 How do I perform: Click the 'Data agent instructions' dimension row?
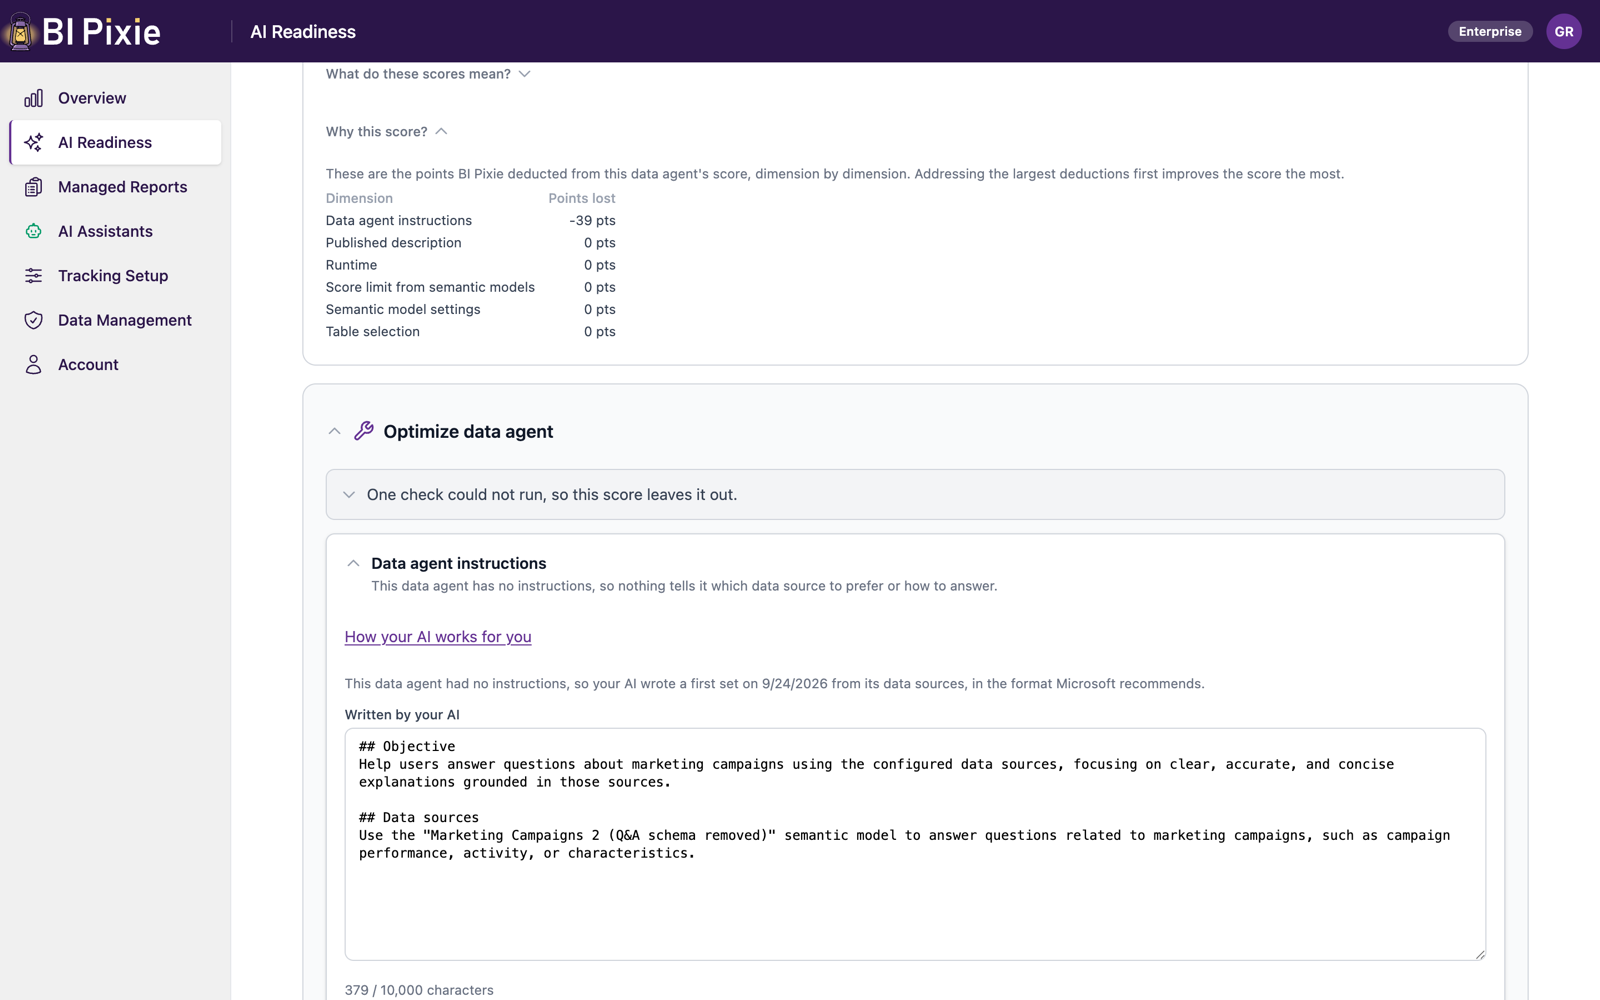click(470, 221)
